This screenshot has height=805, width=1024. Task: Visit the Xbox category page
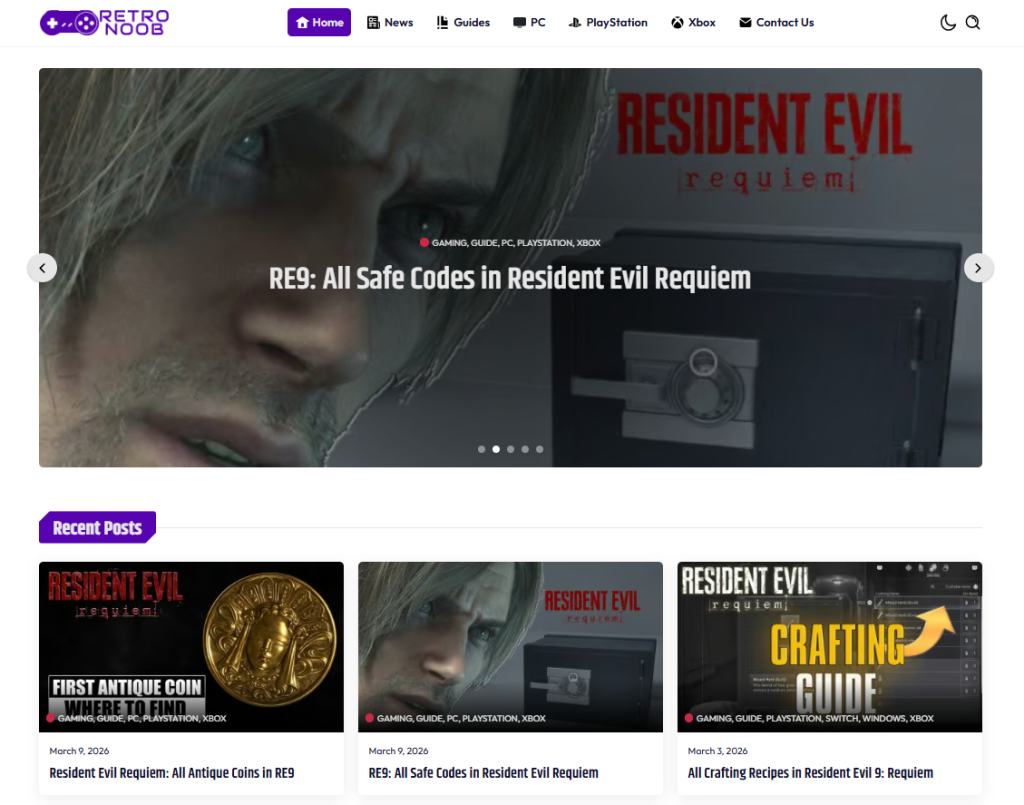(693, 22)
